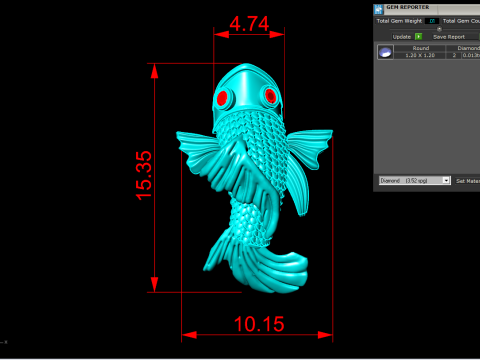
Task: Select the round gem thumbnail
Action: click(x=385, y=52)
